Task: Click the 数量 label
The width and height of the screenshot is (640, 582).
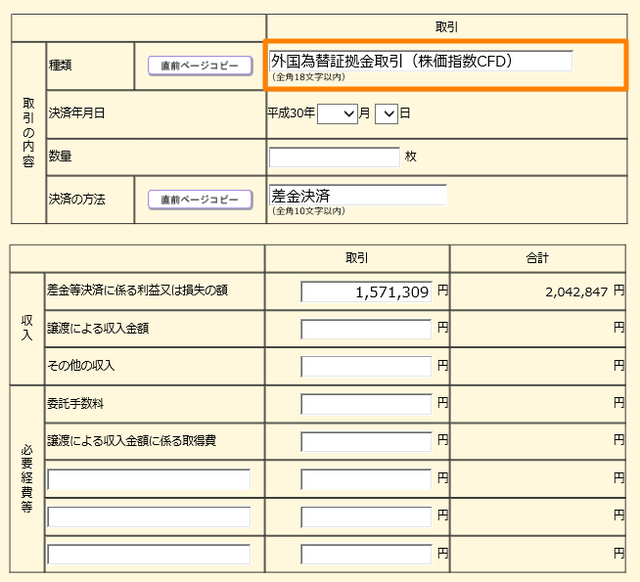Action: (60, 156)
